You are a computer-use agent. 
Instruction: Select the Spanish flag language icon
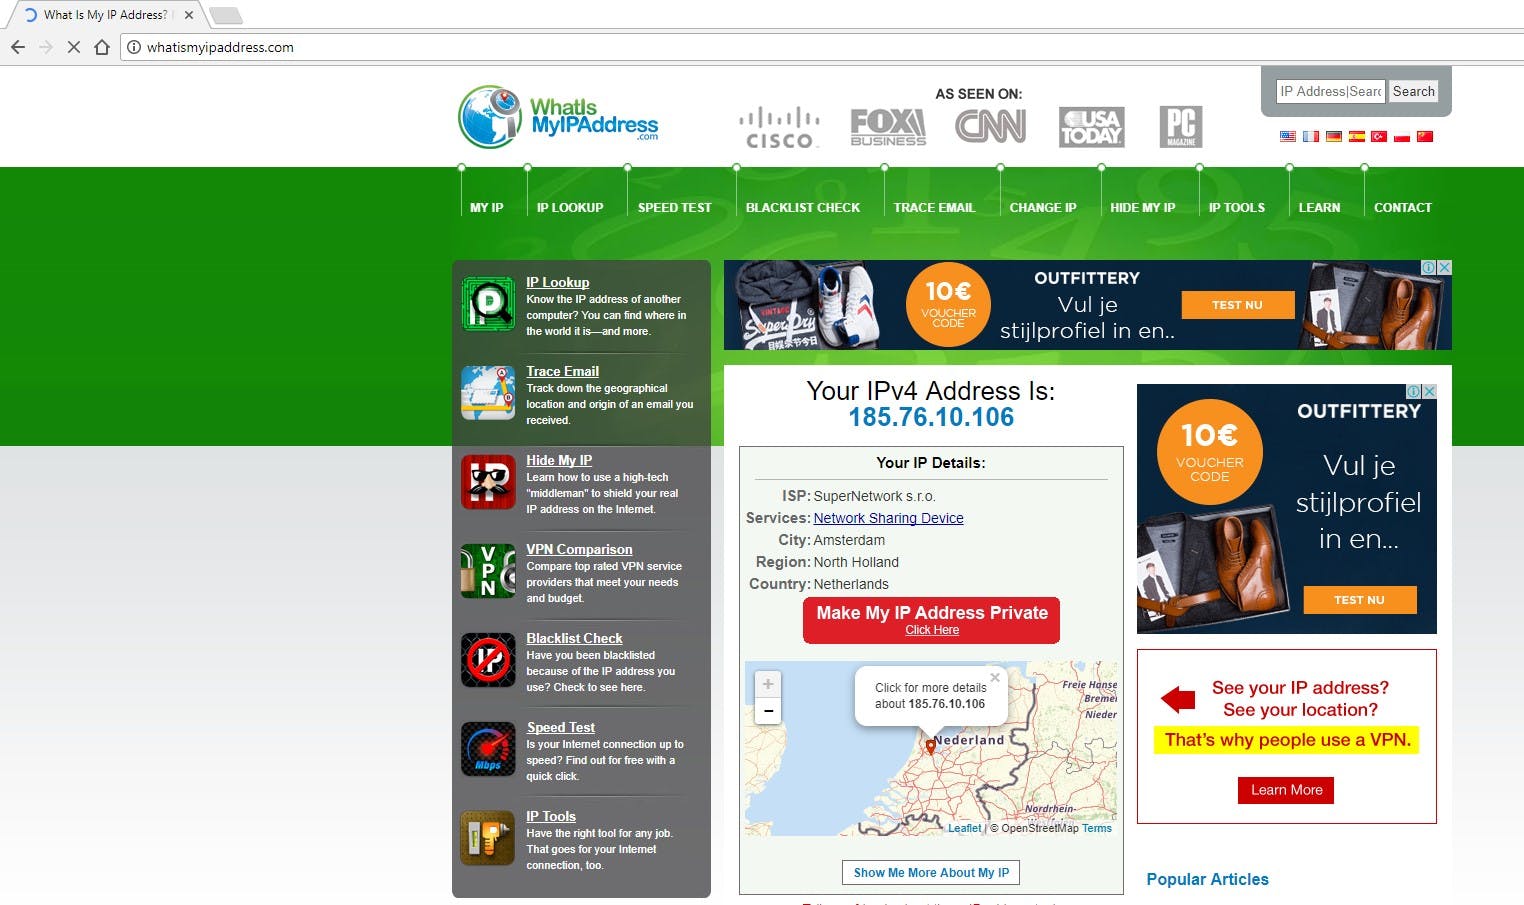pyautogui.click(x=1356, y=136)
